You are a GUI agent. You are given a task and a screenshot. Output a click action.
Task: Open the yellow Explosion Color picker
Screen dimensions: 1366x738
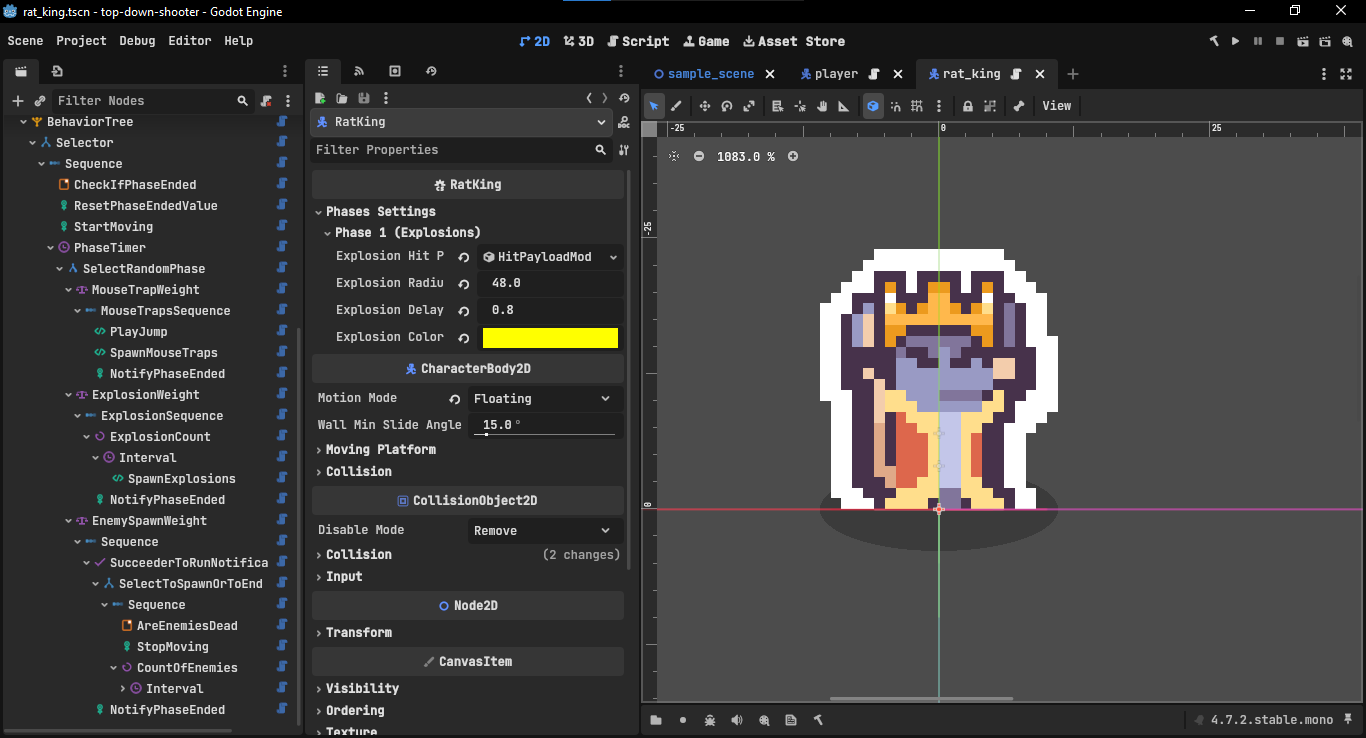coord(550,338)
